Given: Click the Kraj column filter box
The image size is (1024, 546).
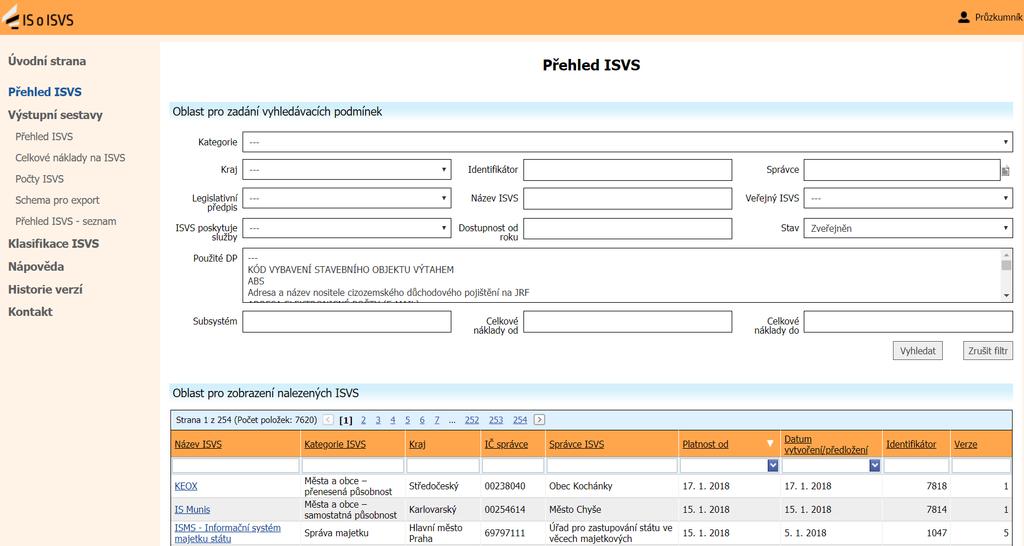Looking at the screenshot, I should 443,465.
